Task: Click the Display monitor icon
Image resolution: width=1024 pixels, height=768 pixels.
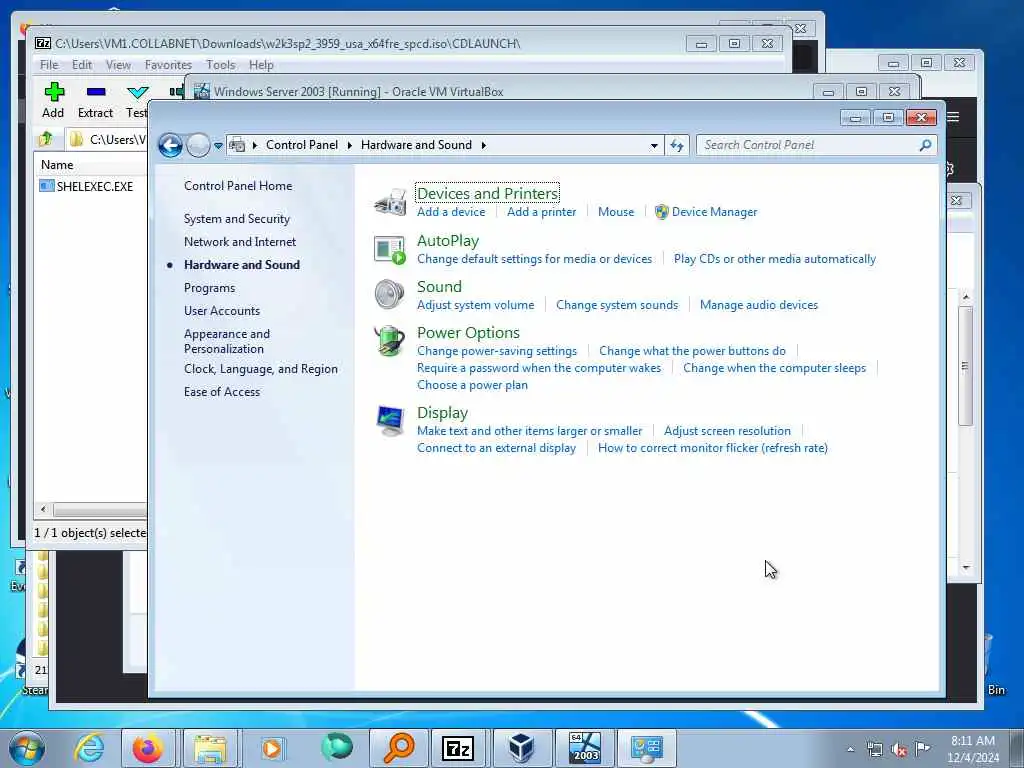Action: (x=390, y=421)
